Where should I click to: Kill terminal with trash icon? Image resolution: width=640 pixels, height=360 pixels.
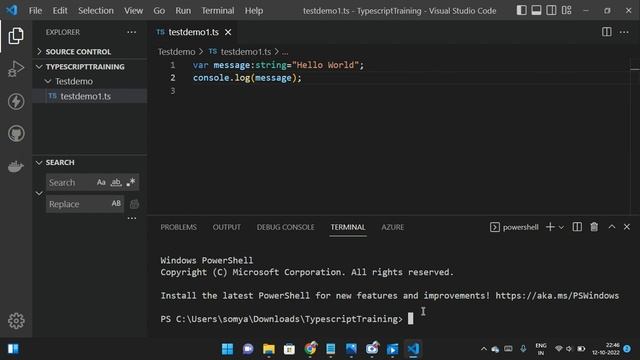coord(594,227)
